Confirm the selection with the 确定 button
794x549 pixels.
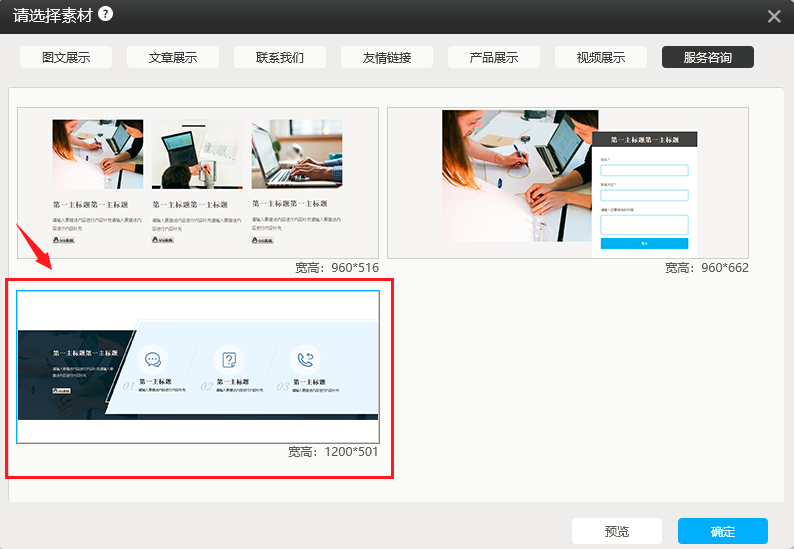722,531
